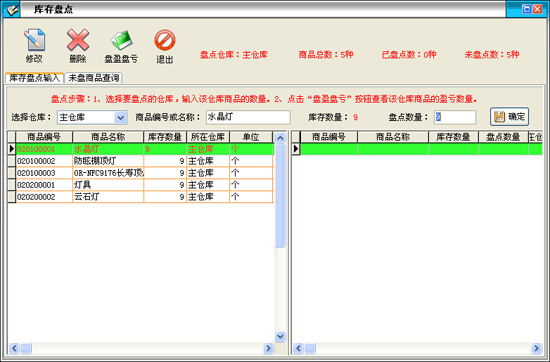Click the 修改 (modify) toolbar icon
Image resolution: width=550 pixels, height=362 pixels.
pyautogui.click(x=34, y=40)
